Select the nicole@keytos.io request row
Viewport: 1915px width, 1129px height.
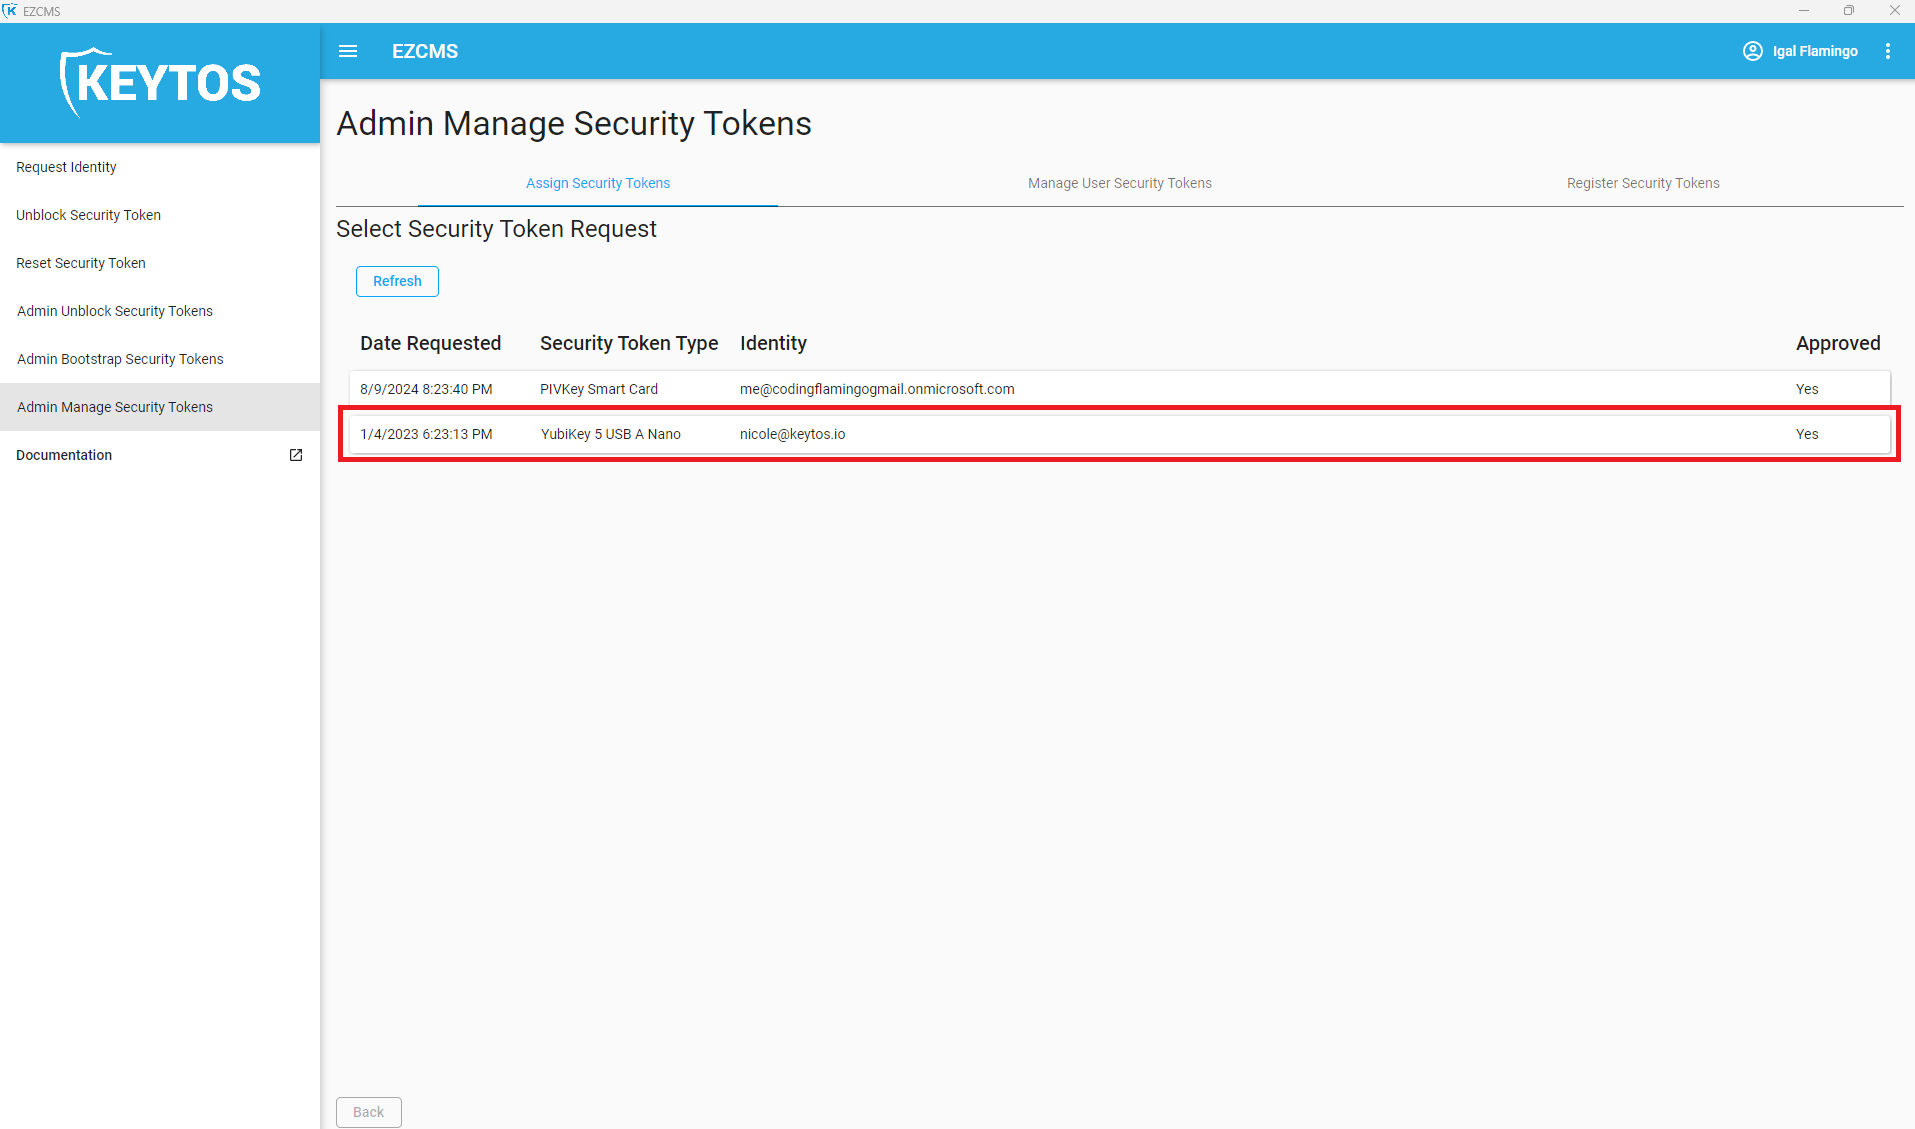[1119, 434]
